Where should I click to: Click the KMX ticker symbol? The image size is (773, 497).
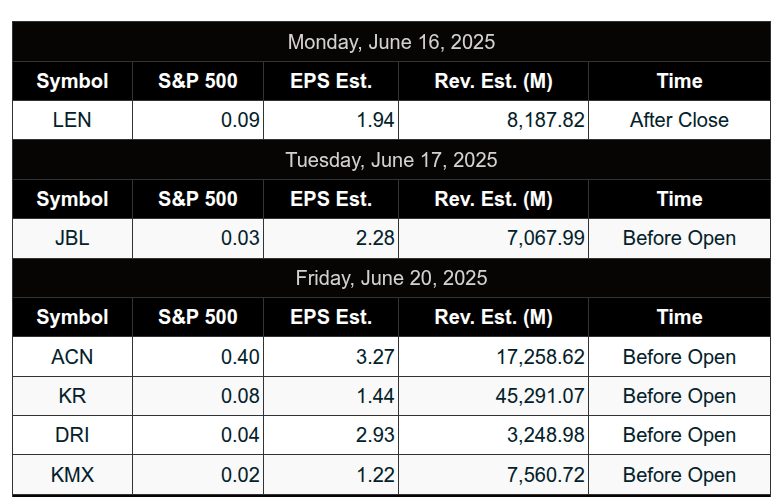(72, 475)
